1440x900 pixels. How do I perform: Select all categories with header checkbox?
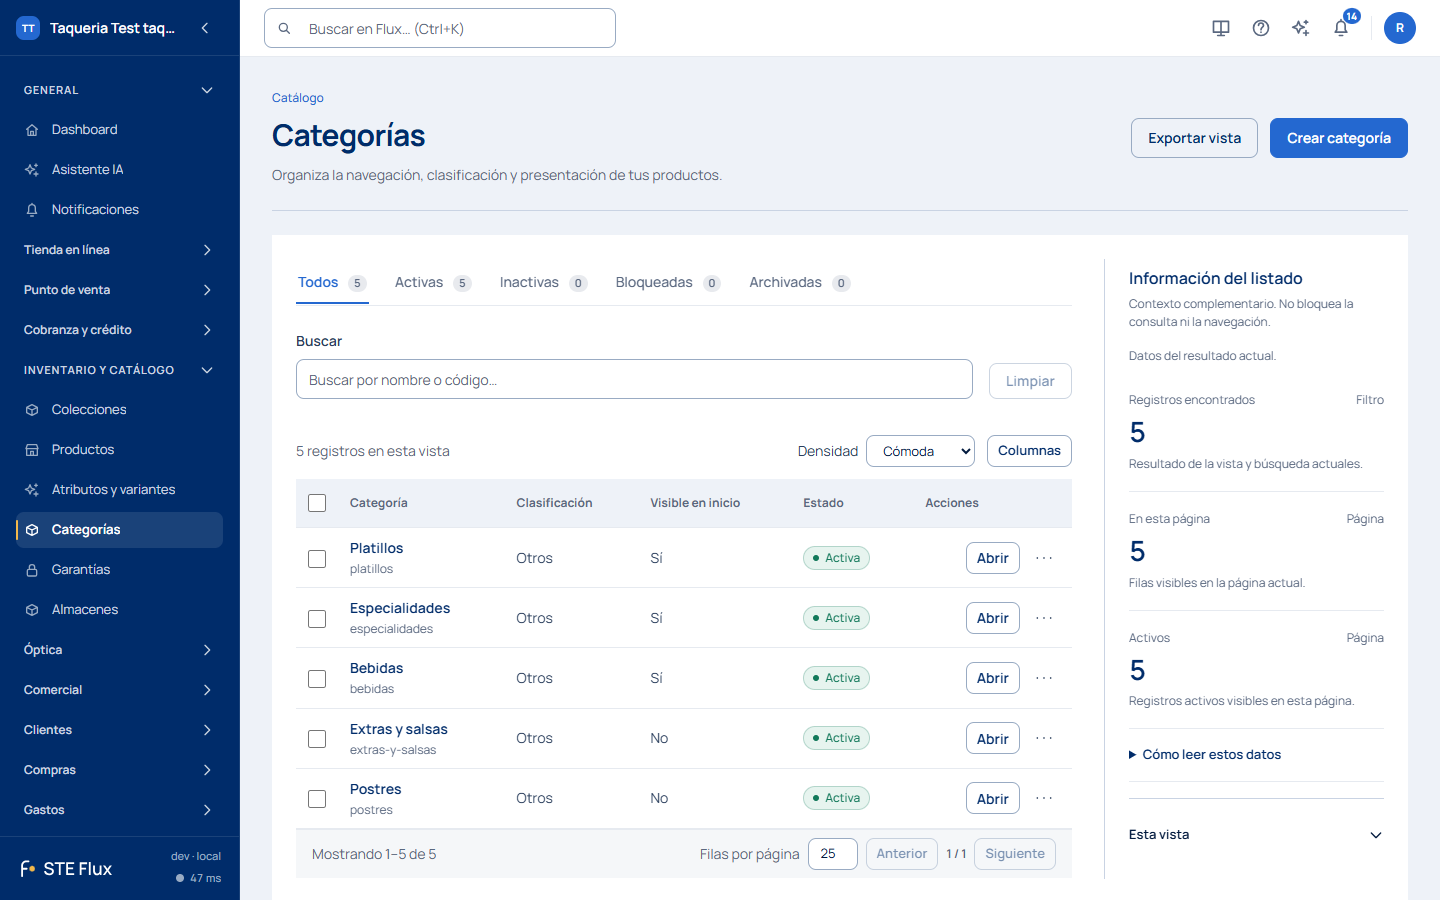tap(317, 503)
